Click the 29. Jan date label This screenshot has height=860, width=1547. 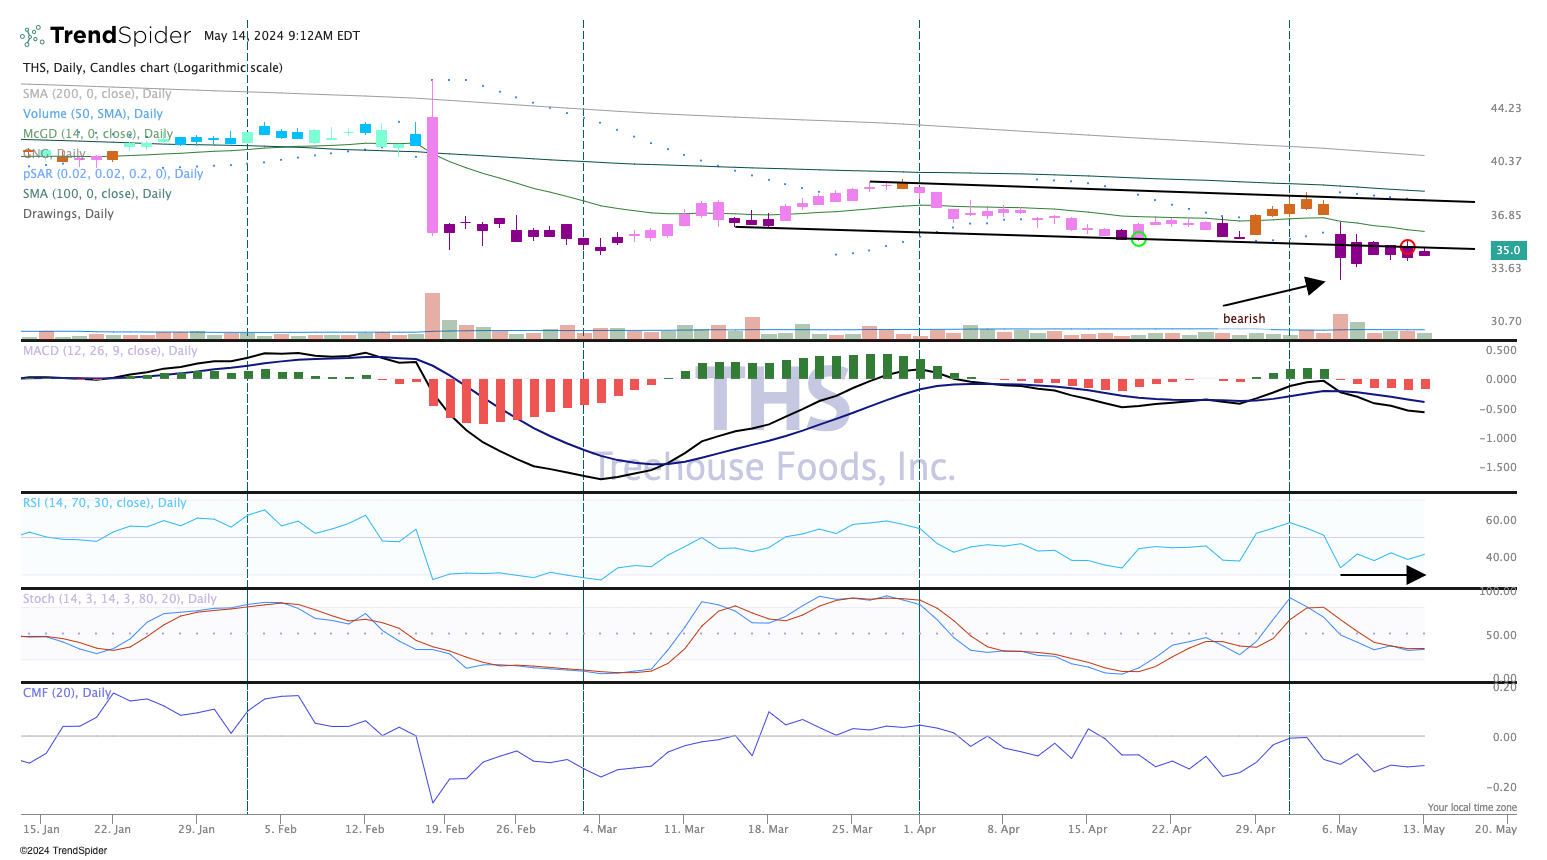tap(196, 829)
